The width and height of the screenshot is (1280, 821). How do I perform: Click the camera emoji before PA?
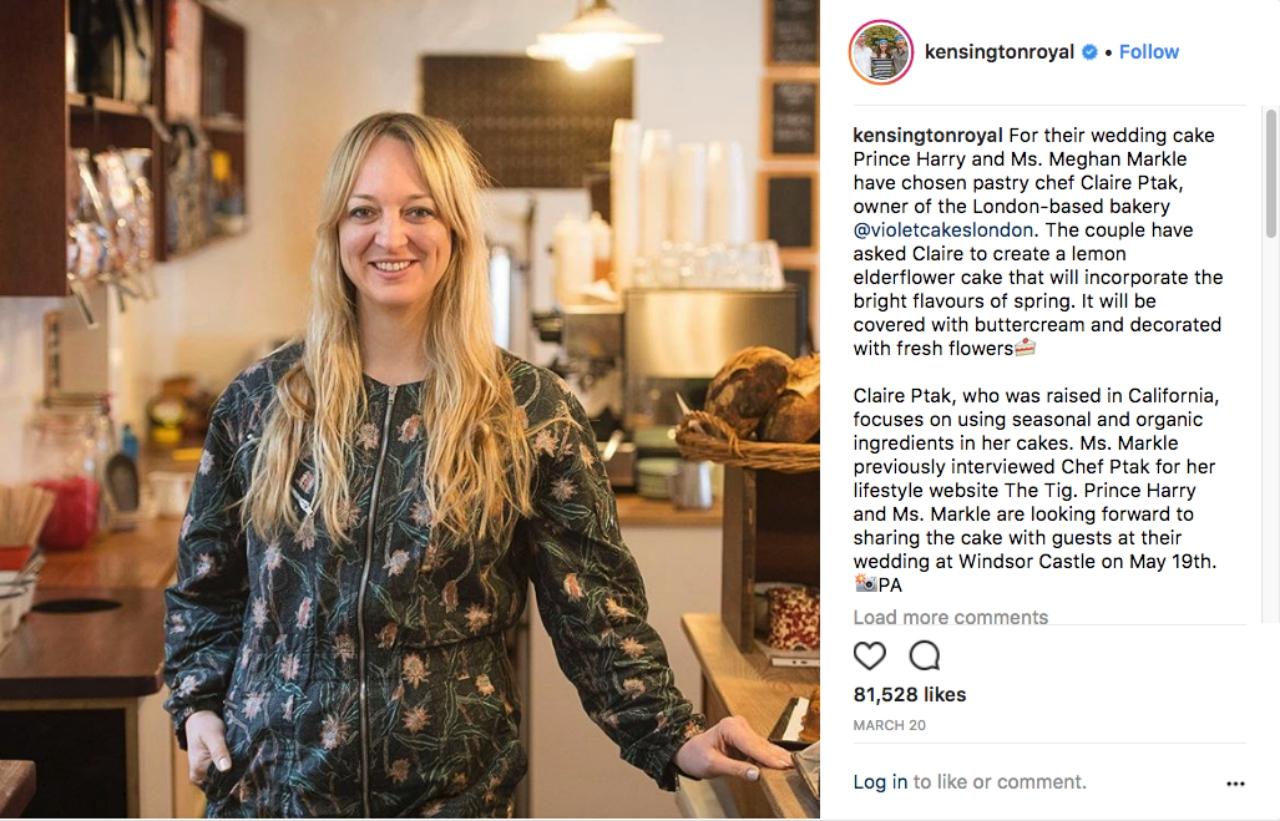coord(865,585)
